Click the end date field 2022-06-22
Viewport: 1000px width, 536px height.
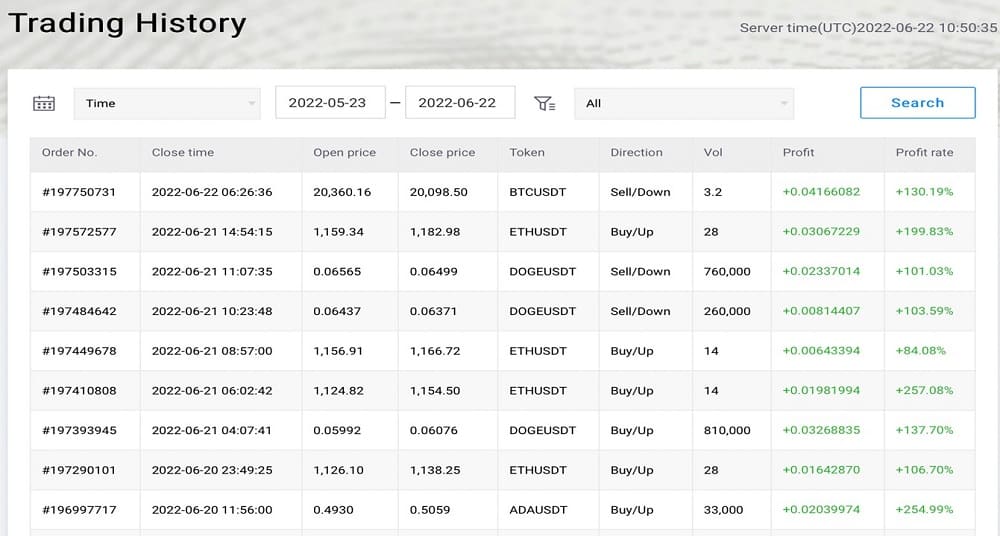coord(460,103)
